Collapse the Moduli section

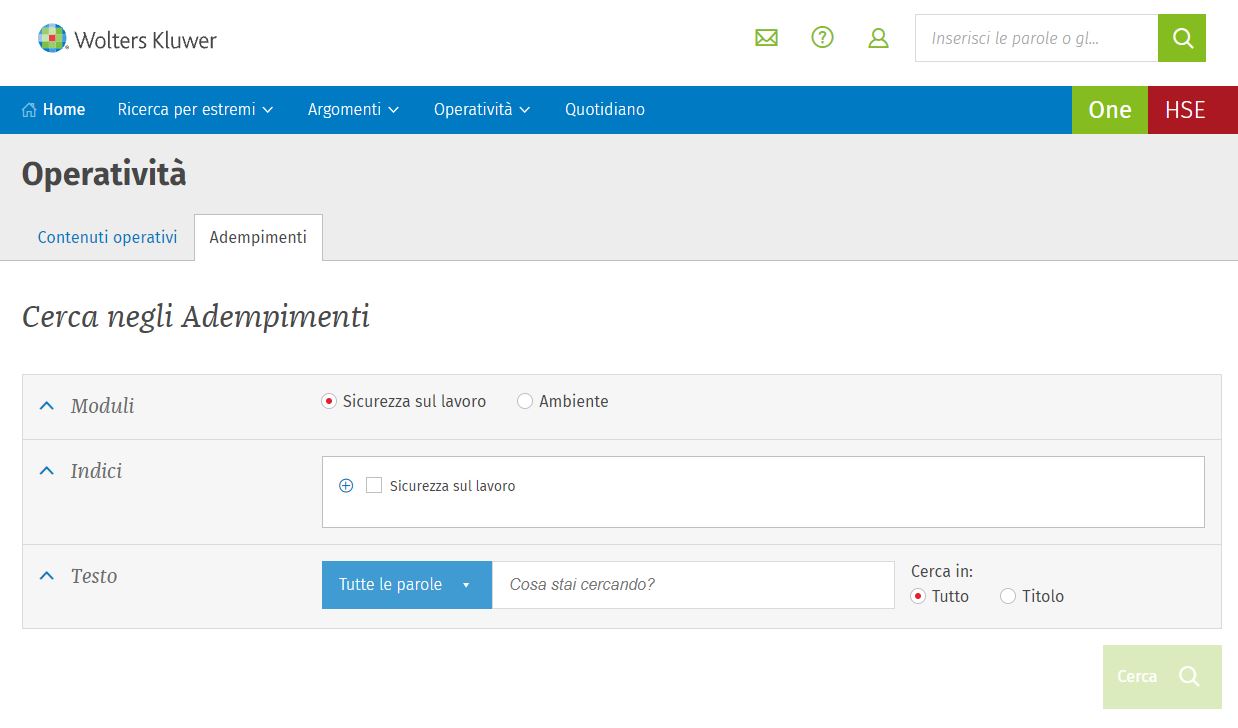[46, 406]
